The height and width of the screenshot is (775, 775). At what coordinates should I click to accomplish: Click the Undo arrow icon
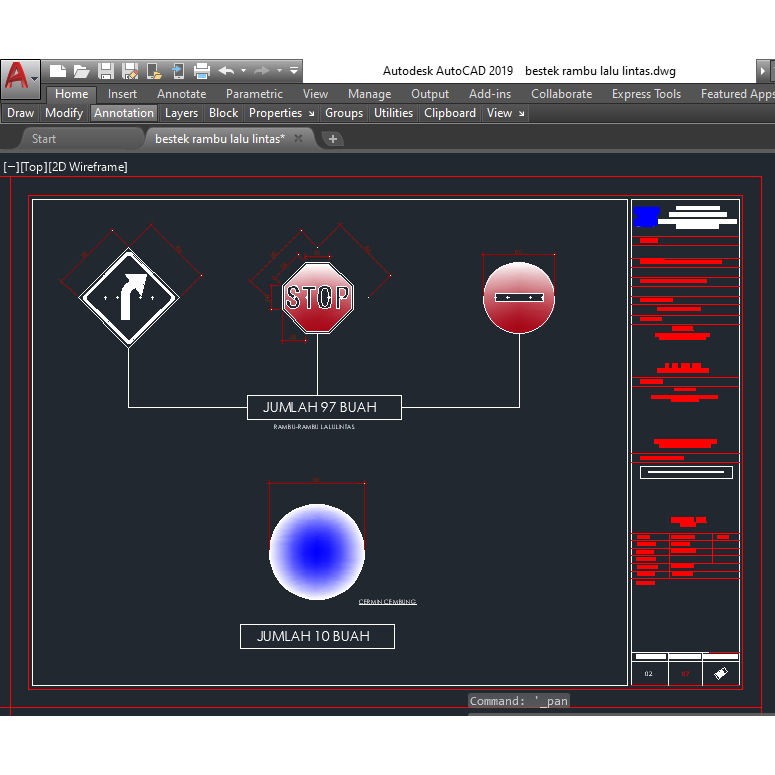click(226, 71)
